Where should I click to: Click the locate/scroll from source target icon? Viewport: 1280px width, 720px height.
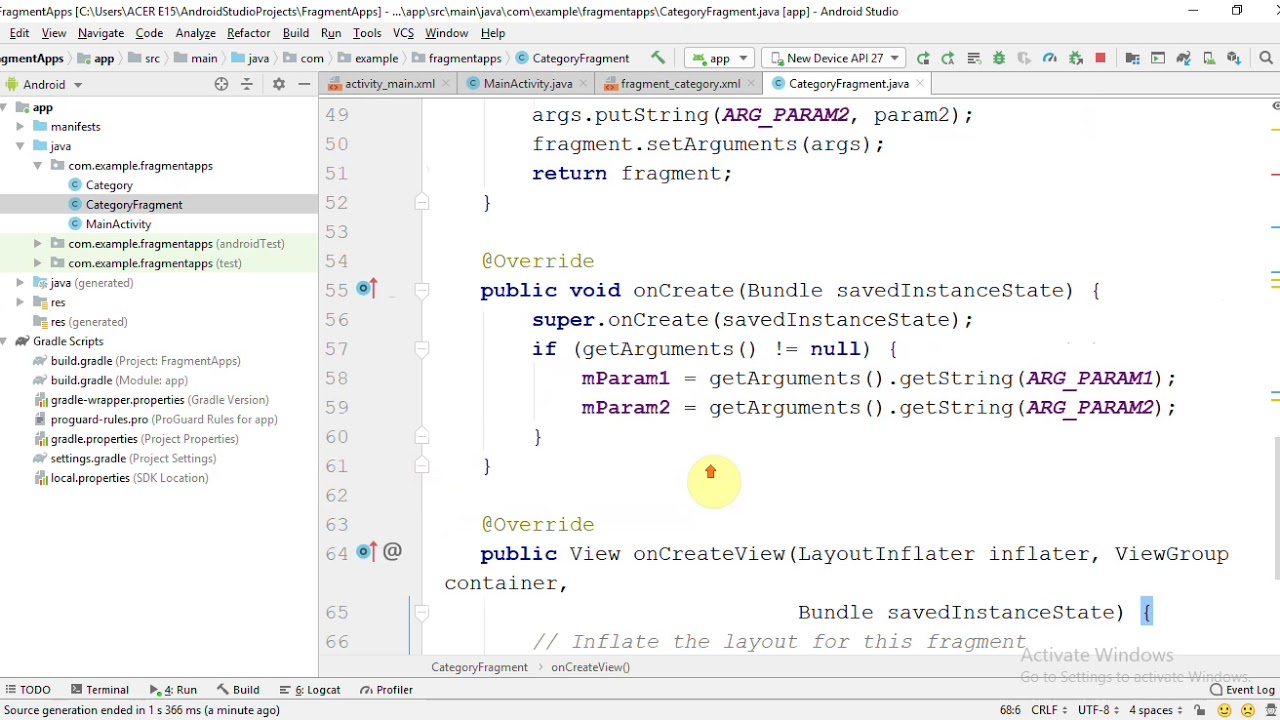point(221,84)
